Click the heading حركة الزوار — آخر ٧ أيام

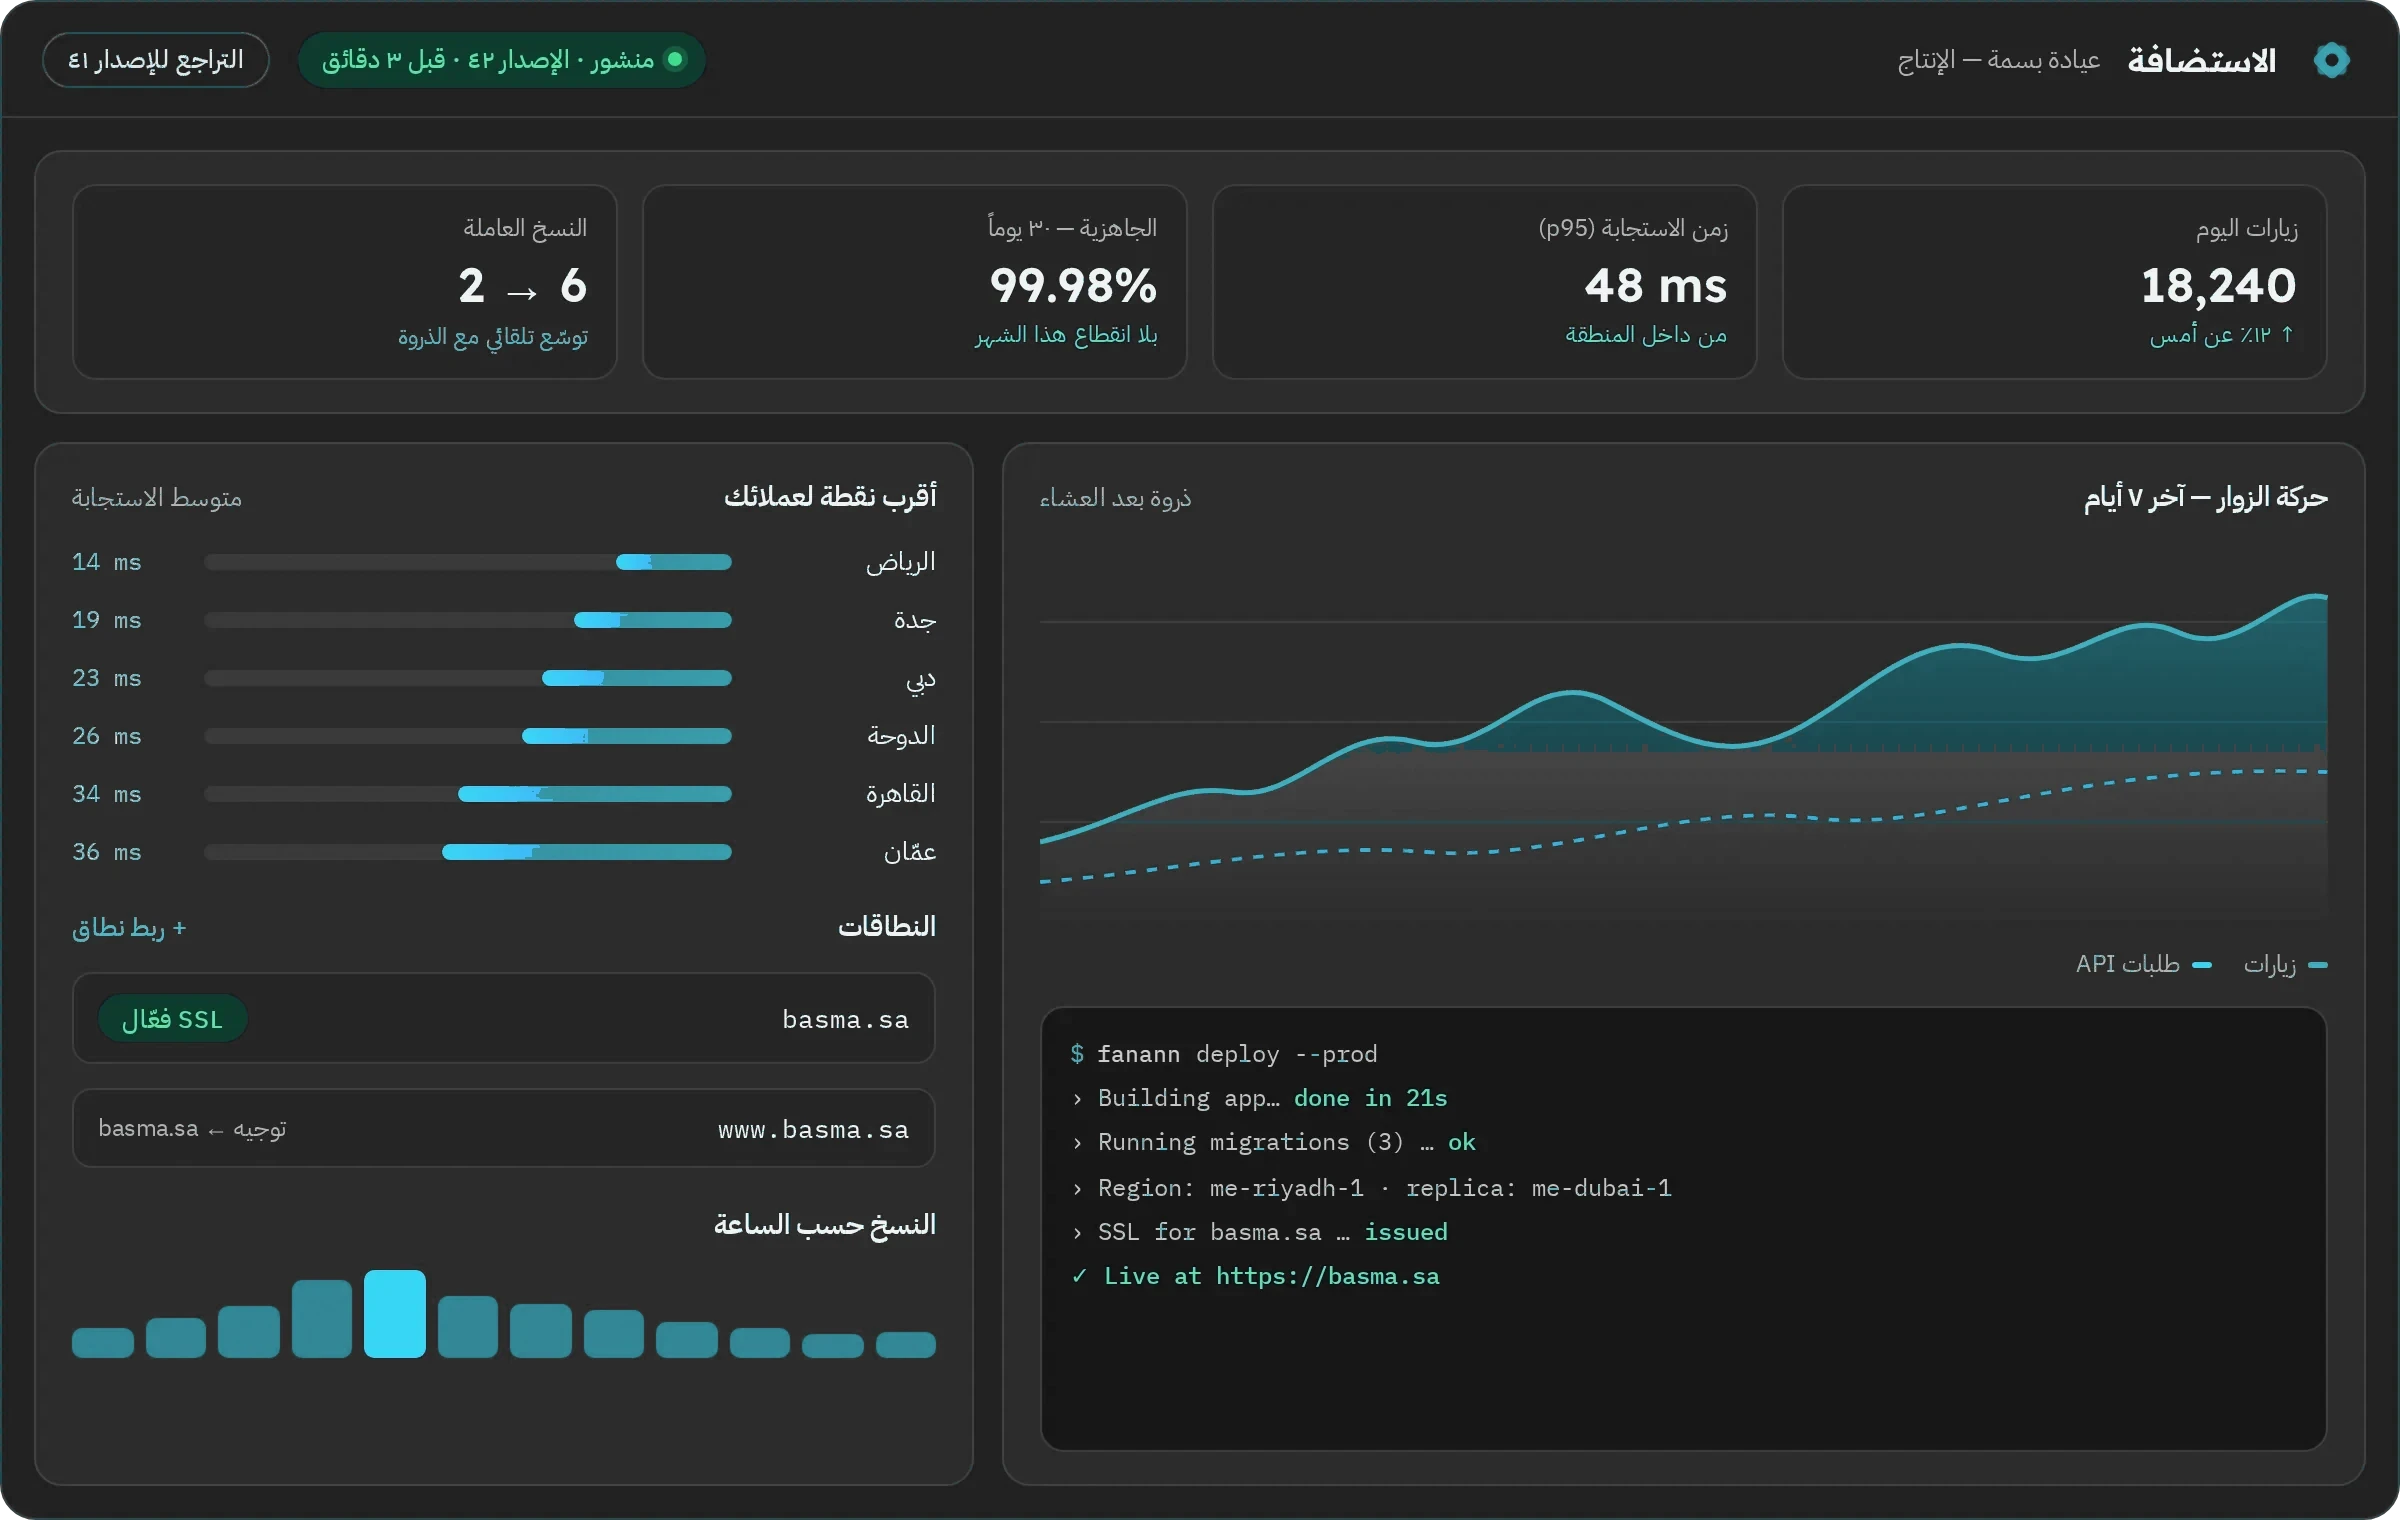[2206, 497]
